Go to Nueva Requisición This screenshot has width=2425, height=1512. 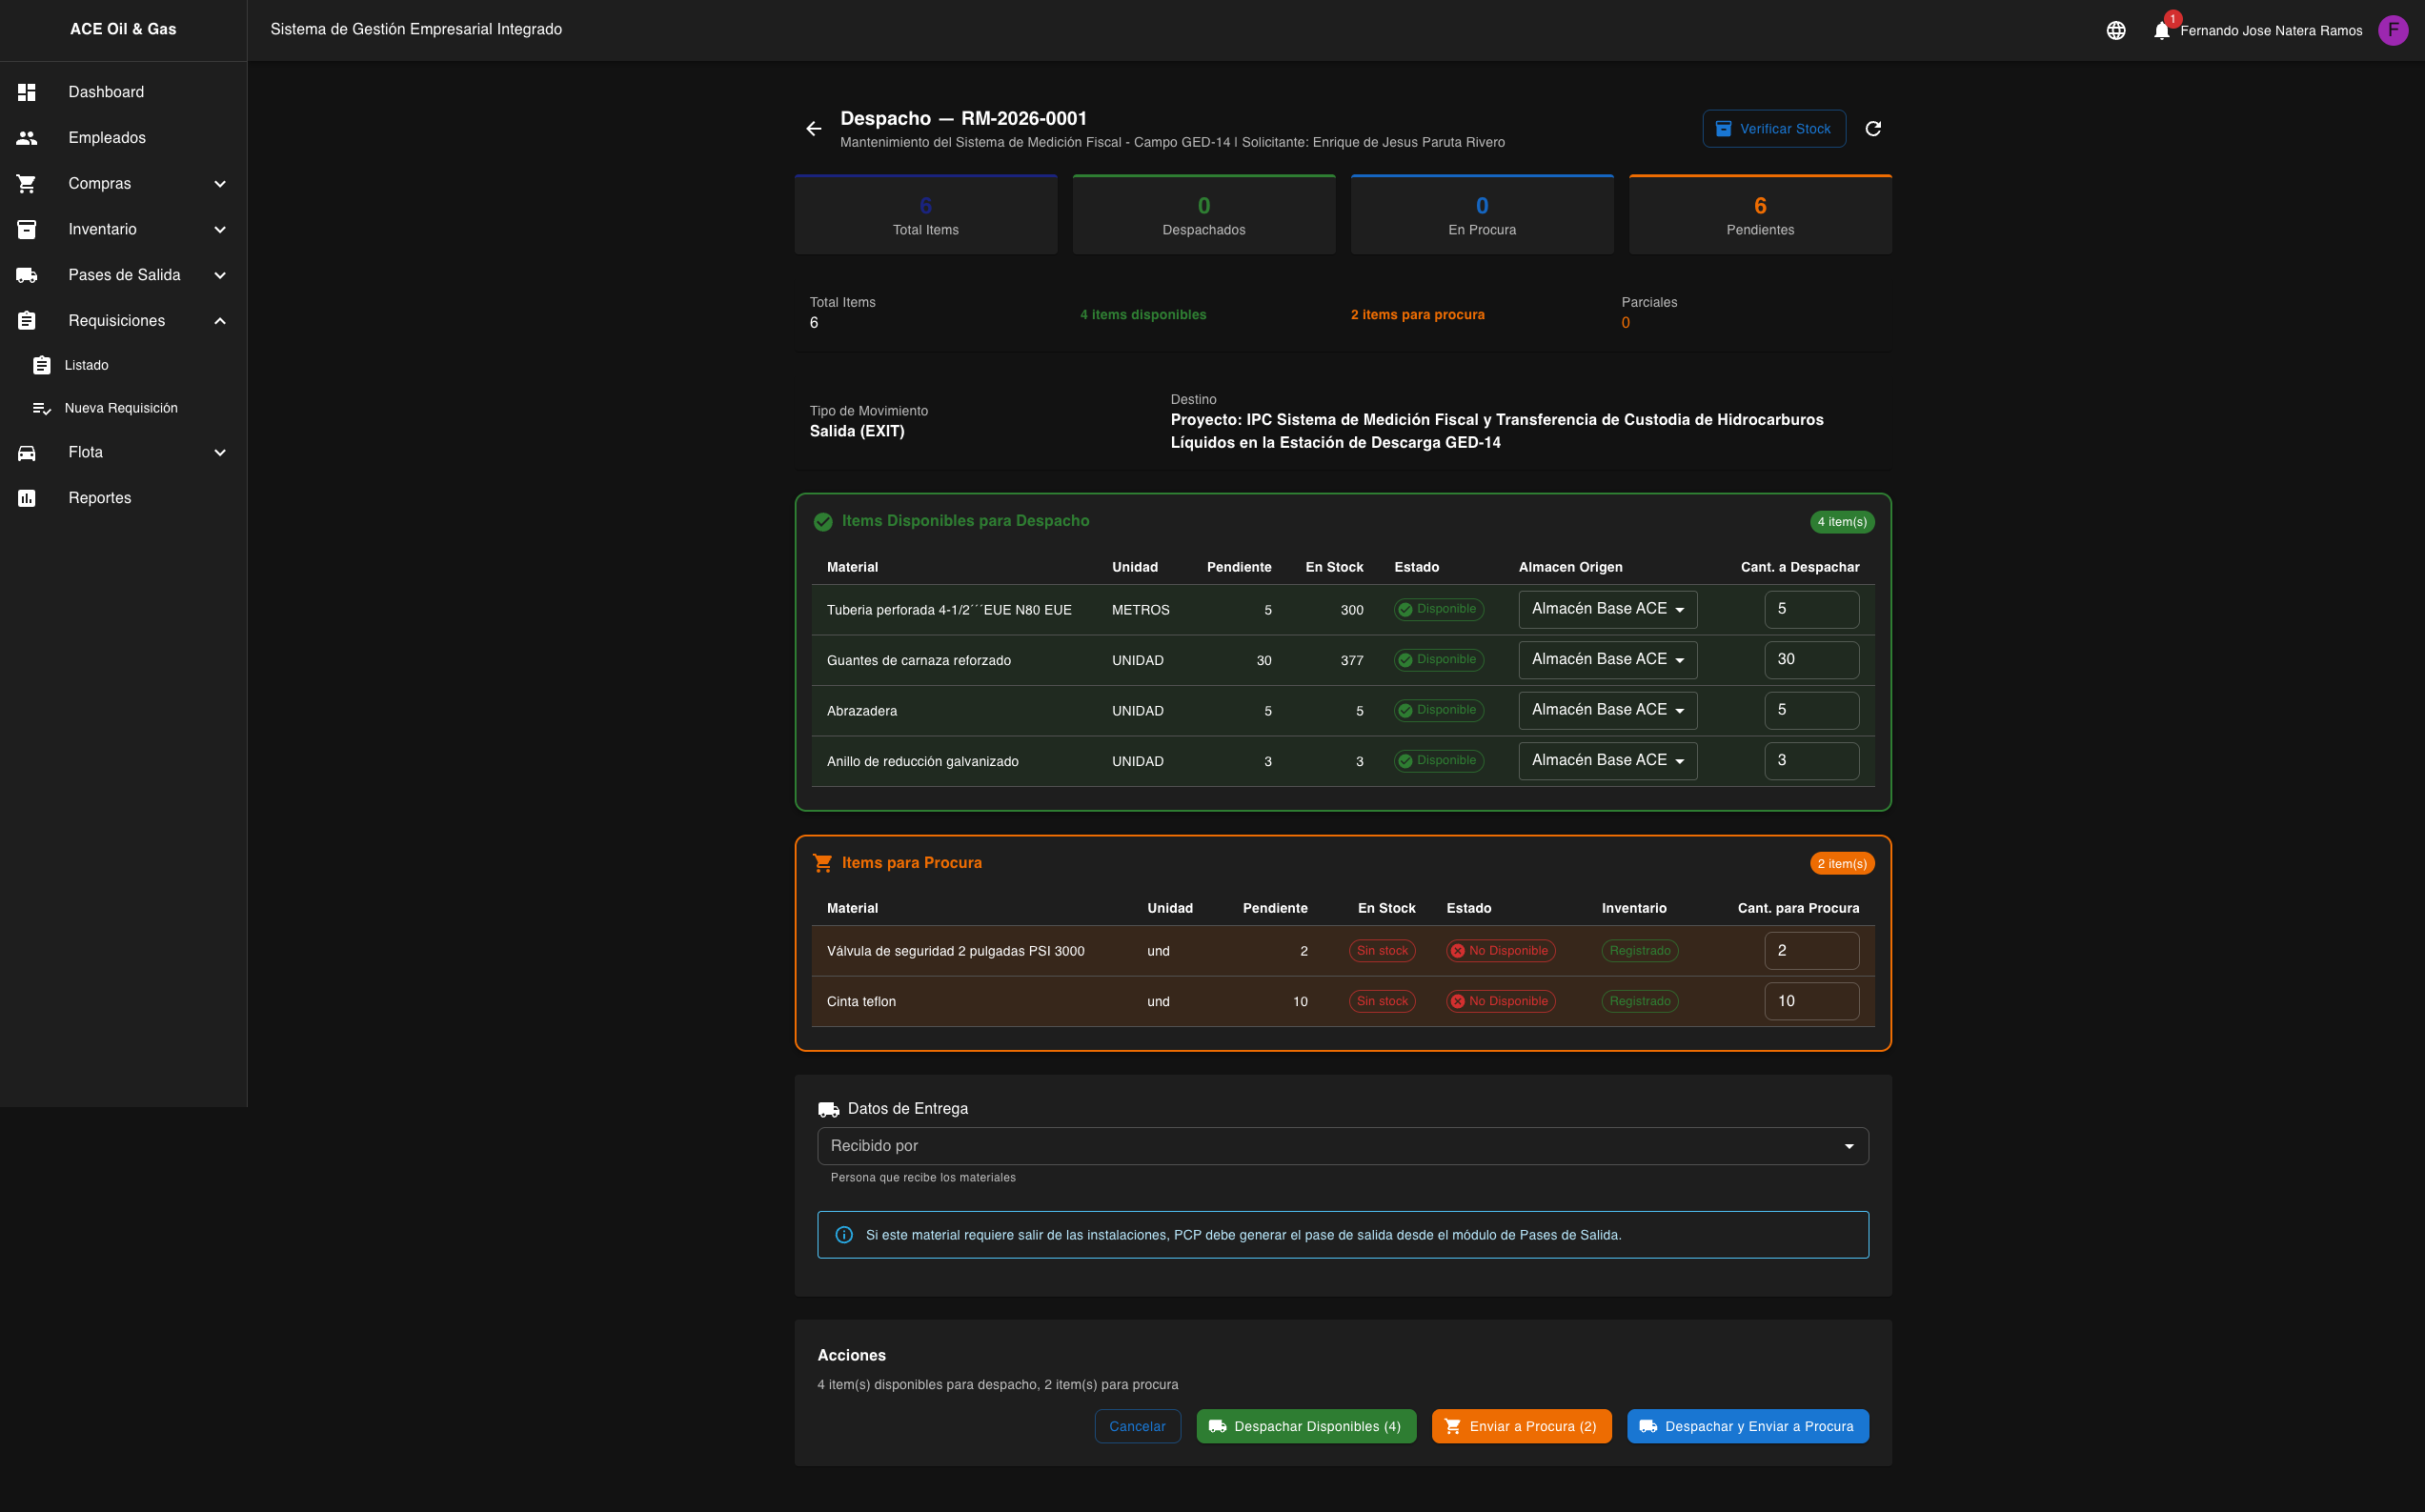click(121, 408)
